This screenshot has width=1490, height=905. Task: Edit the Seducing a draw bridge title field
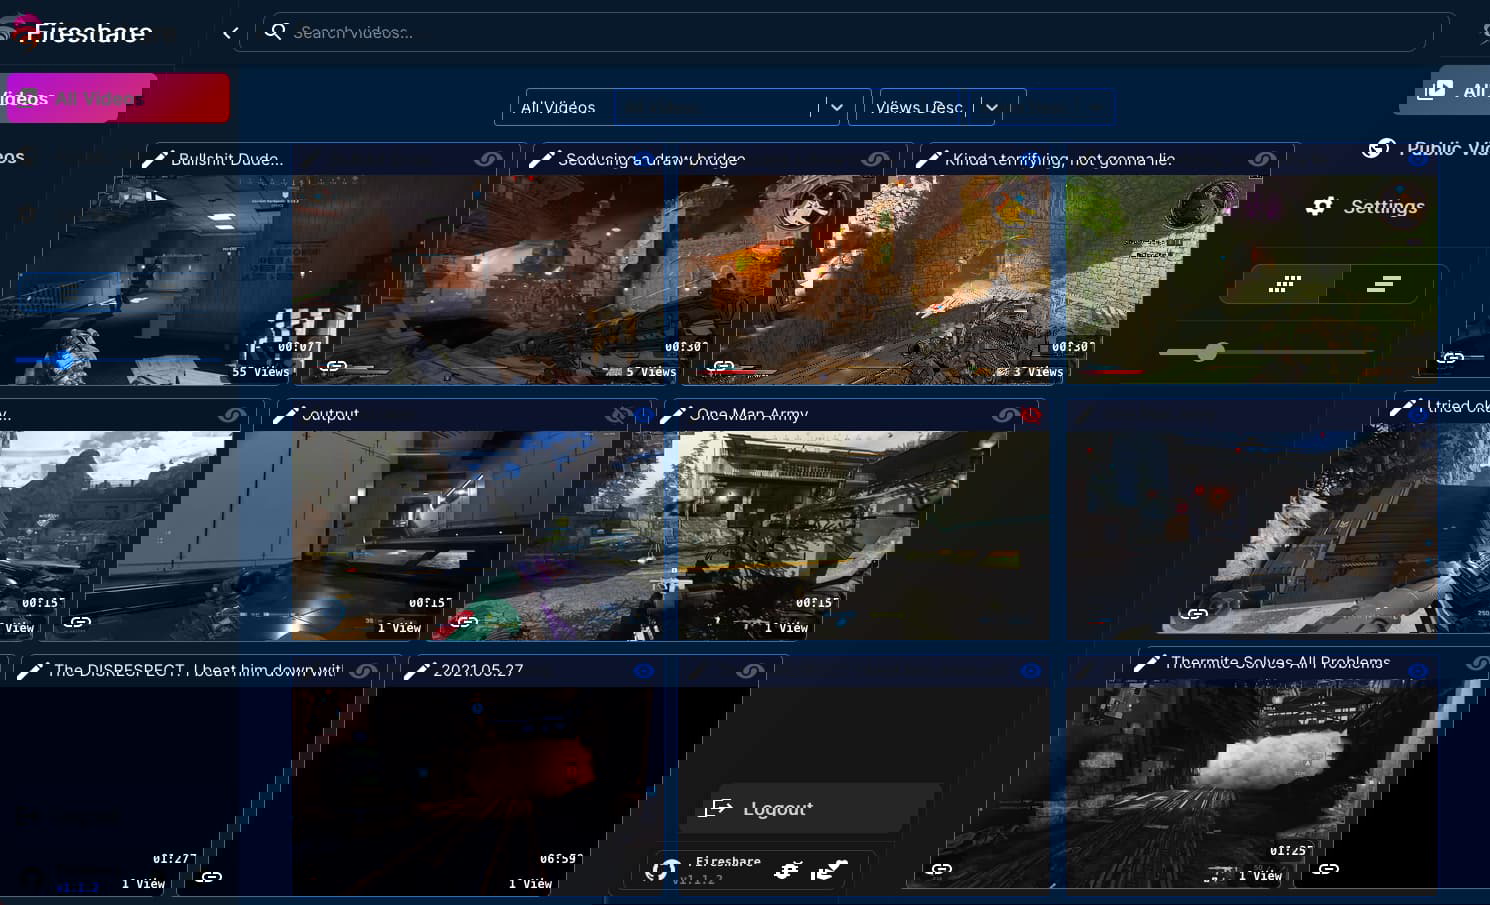652,160
